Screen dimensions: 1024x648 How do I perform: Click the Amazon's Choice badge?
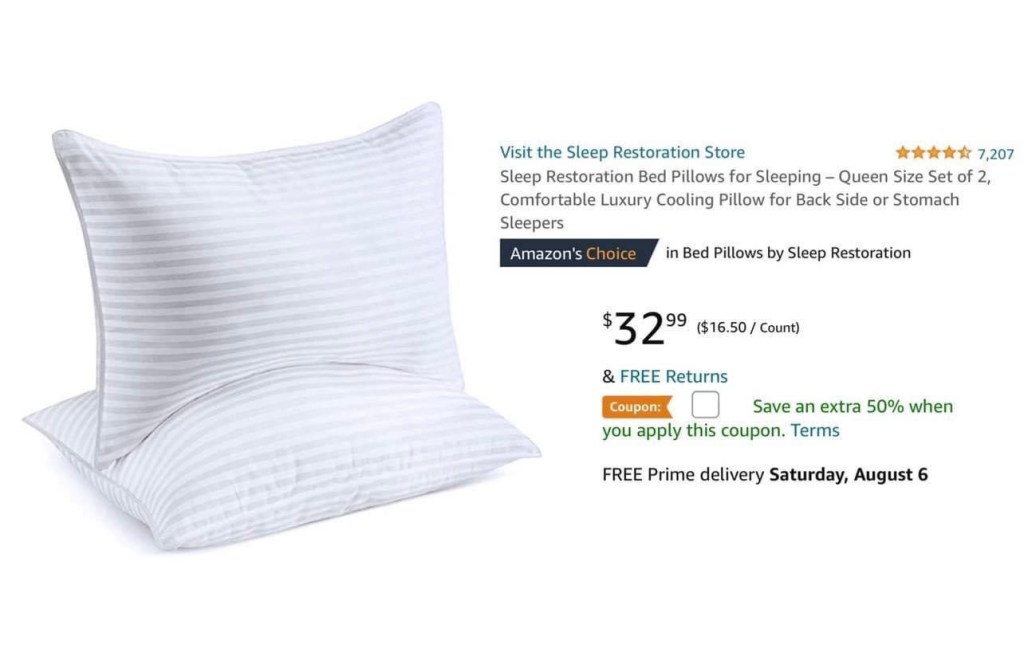[579, 253]
